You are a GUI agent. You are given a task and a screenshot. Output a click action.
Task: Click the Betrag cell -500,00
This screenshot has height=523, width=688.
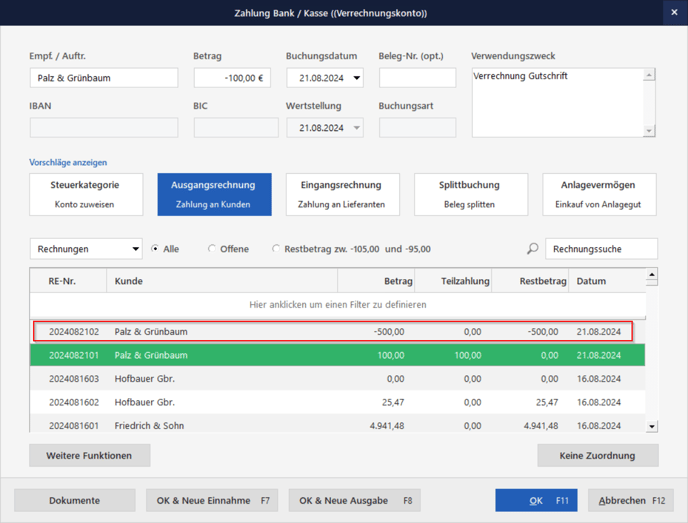coord(389,332)
